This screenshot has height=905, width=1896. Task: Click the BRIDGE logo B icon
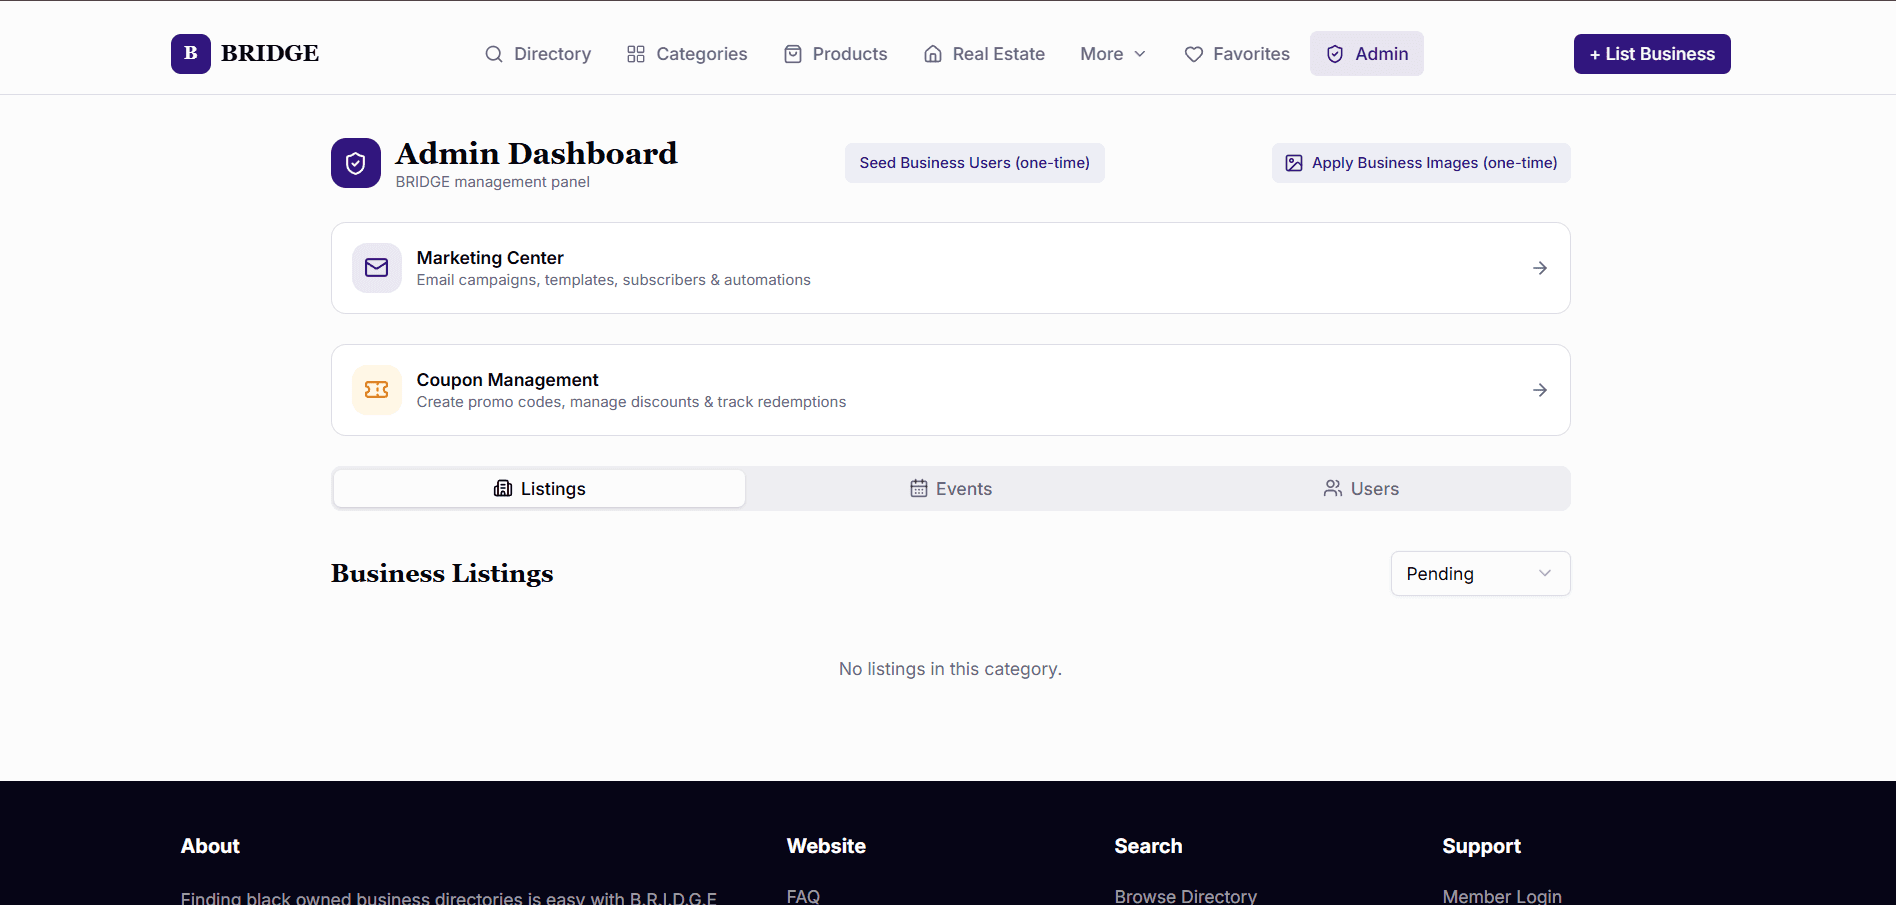pos(190,54)
